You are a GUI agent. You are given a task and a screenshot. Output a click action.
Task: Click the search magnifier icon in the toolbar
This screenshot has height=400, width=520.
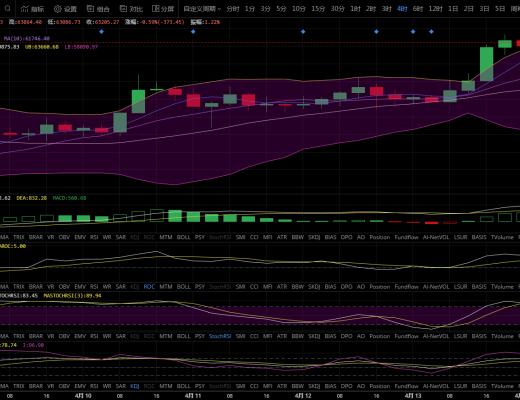tap(7, 8)
